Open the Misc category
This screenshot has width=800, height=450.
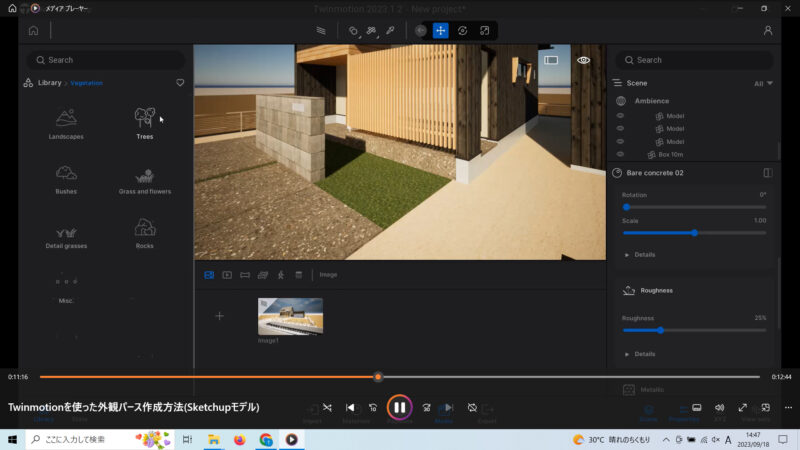coord(66,290)
